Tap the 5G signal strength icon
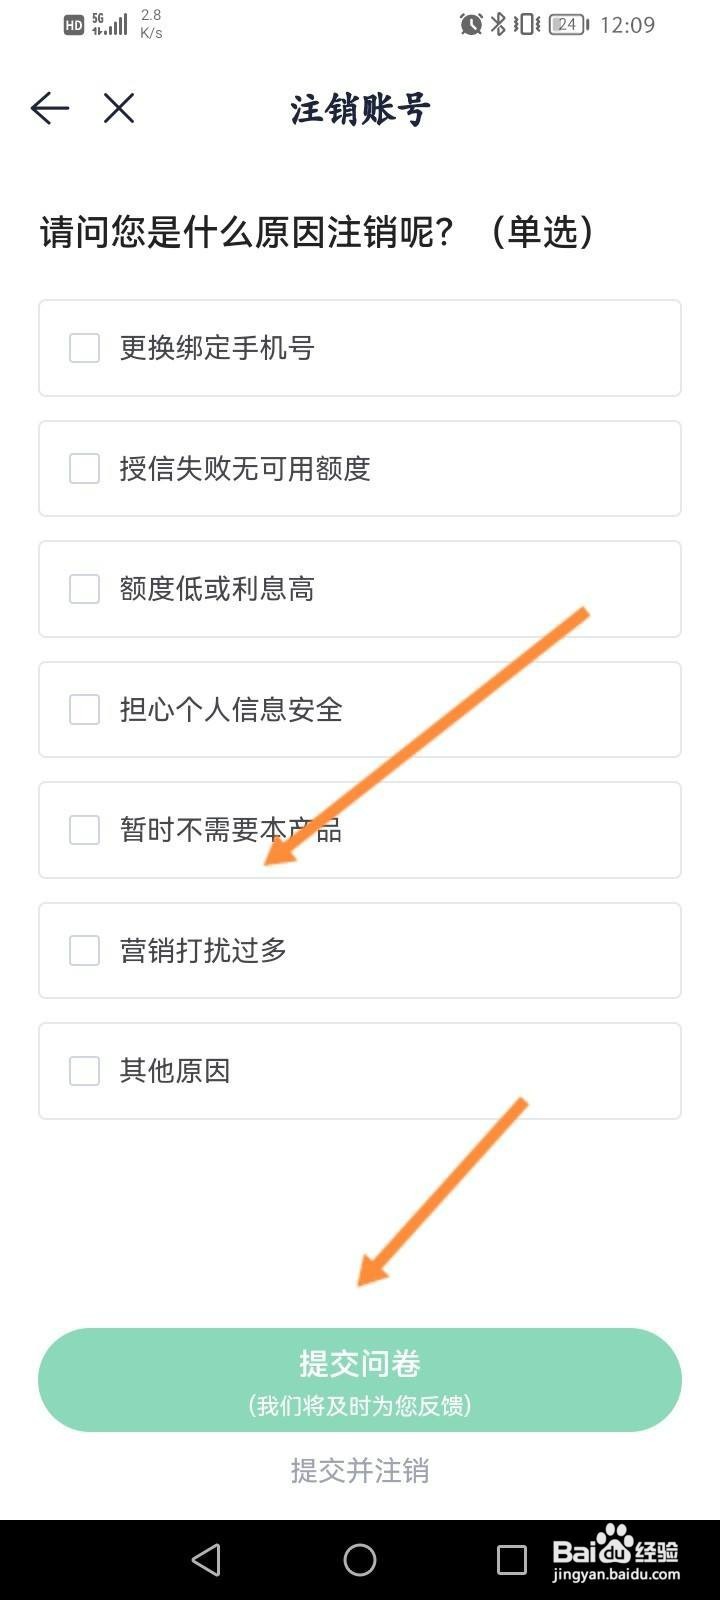 [110, 24]
